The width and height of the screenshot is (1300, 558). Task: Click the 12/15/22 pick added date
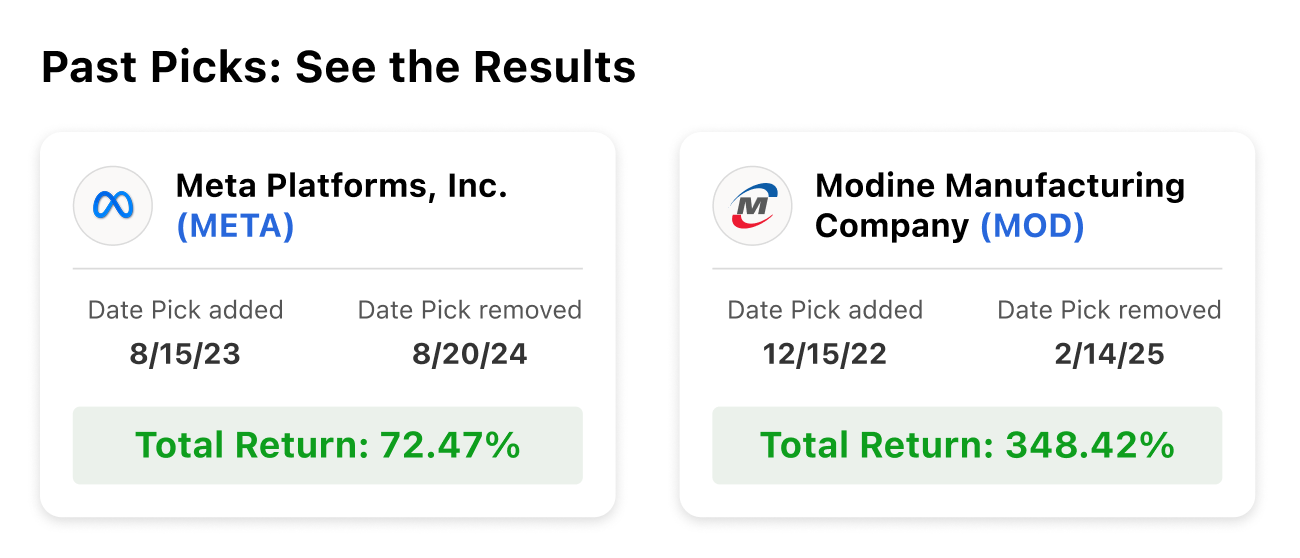pyautogui.click(x=824, y=355)
